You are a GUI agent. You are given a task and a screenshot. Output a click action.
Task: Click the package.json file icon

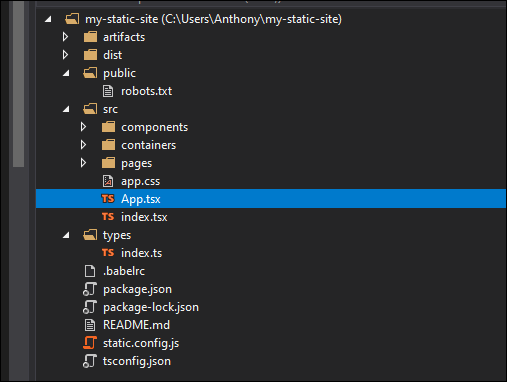[x=90, y=289]
